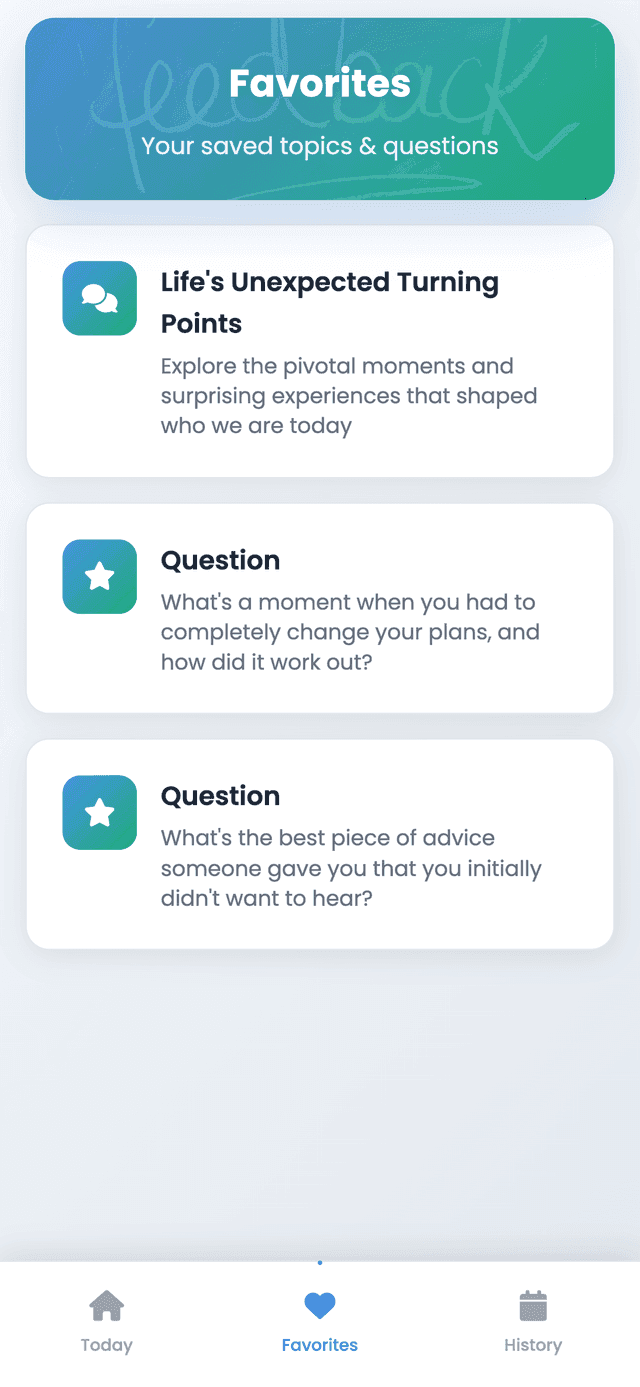The height and width of the screenshot is (1387, 640).
Task: Open the History tab
Action: (x=533, y=1320)
